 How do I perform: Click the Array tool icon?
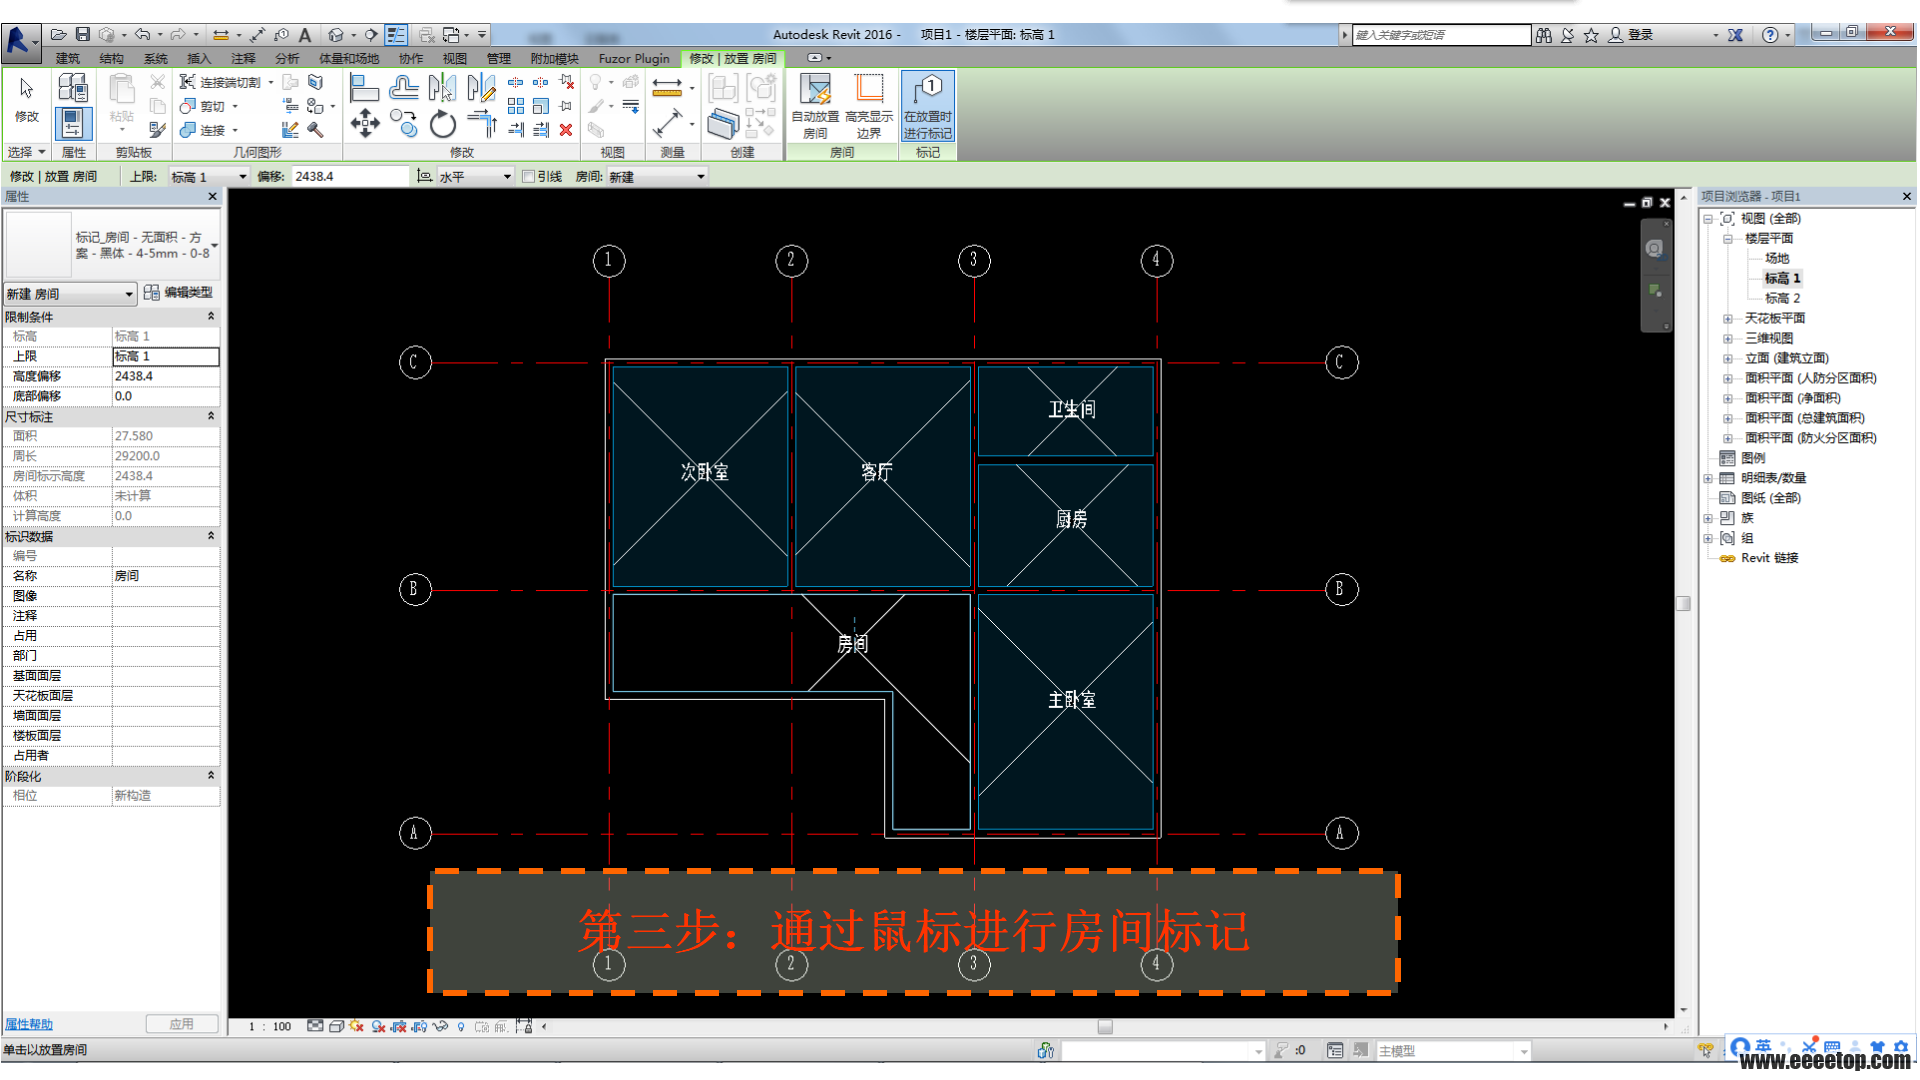tap(516, 106)
